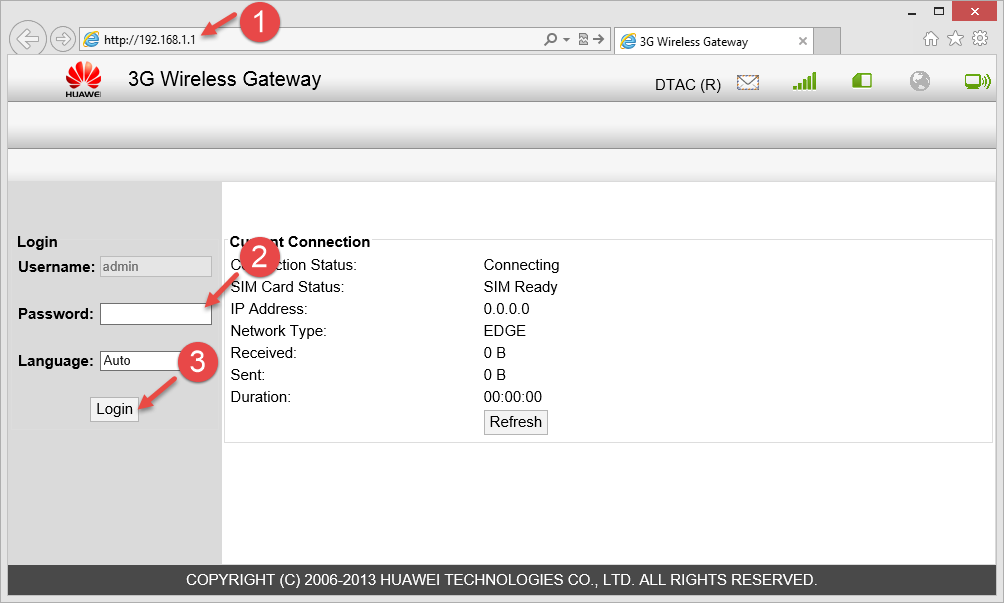Select the 3G Wireless Gateway tab
The width and height of the screenshot is (1004, 603).
713,42
